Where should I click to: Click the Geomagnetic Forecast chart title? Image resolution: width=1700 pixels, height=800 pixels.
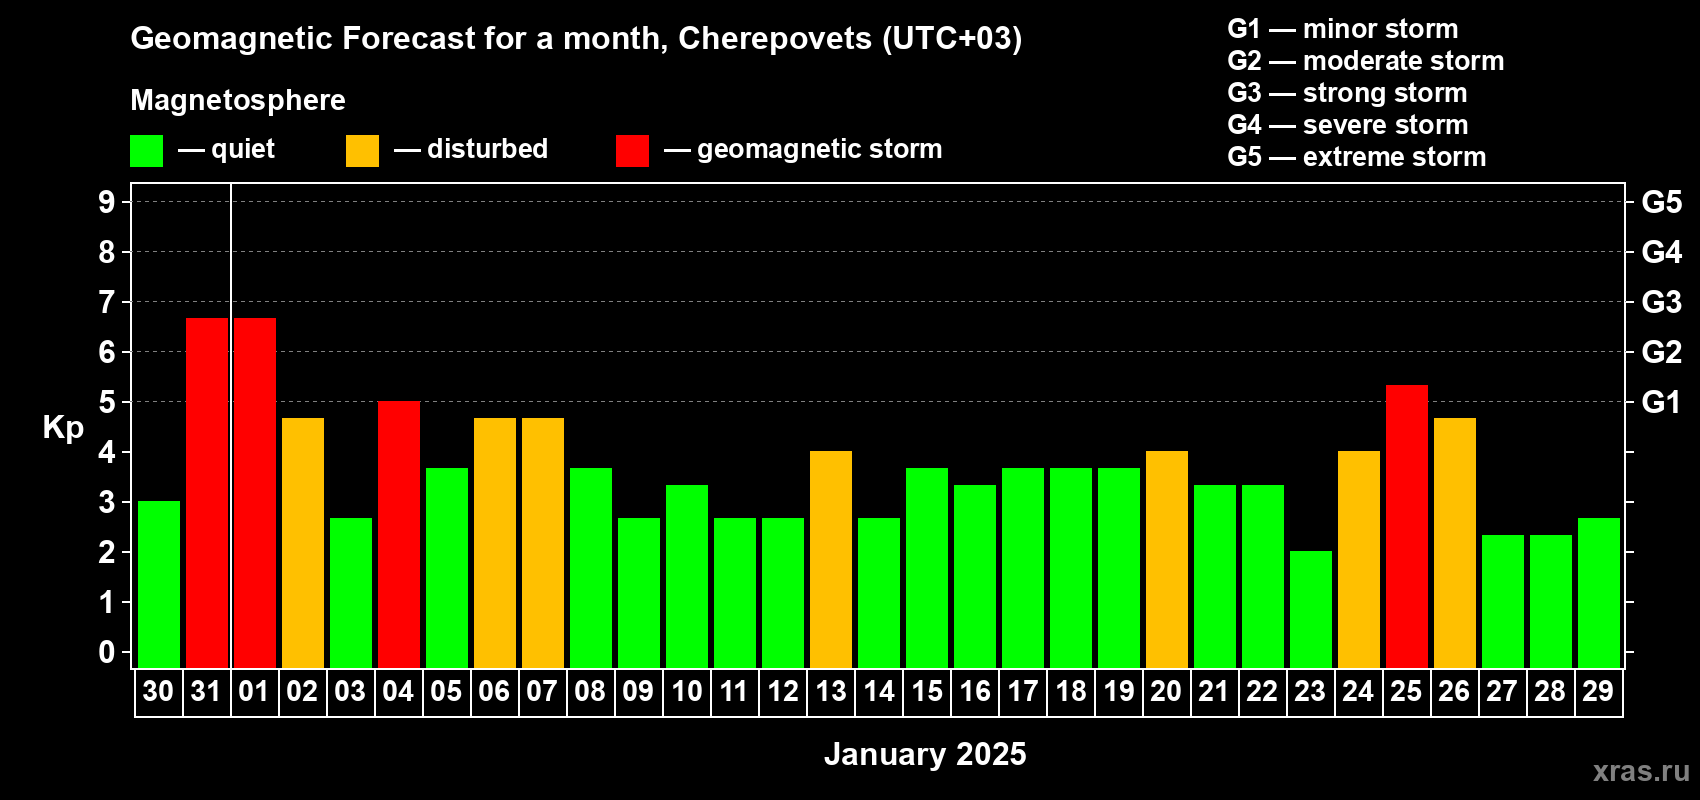pos(576,38)
